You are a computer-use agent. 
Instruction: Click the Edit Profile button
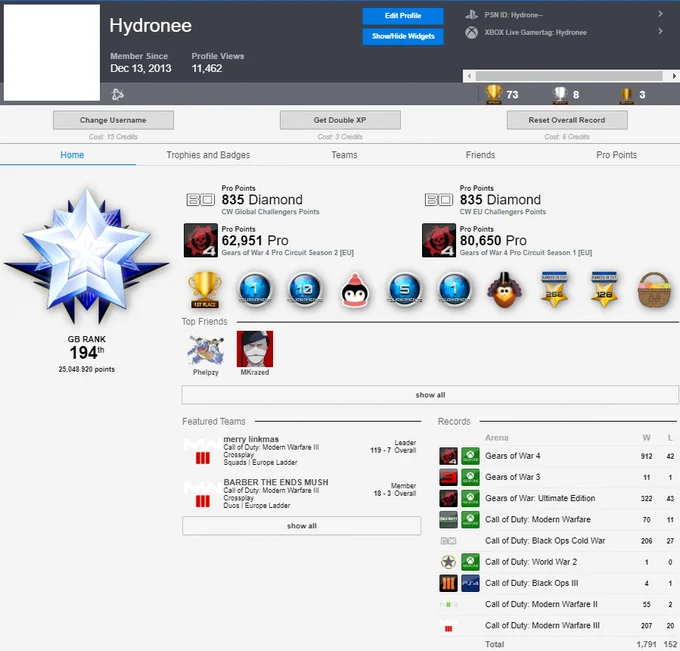point(403,16)
